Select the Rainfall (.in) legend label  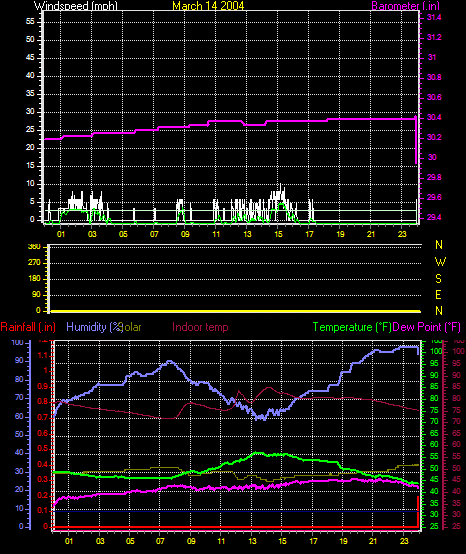28,327
